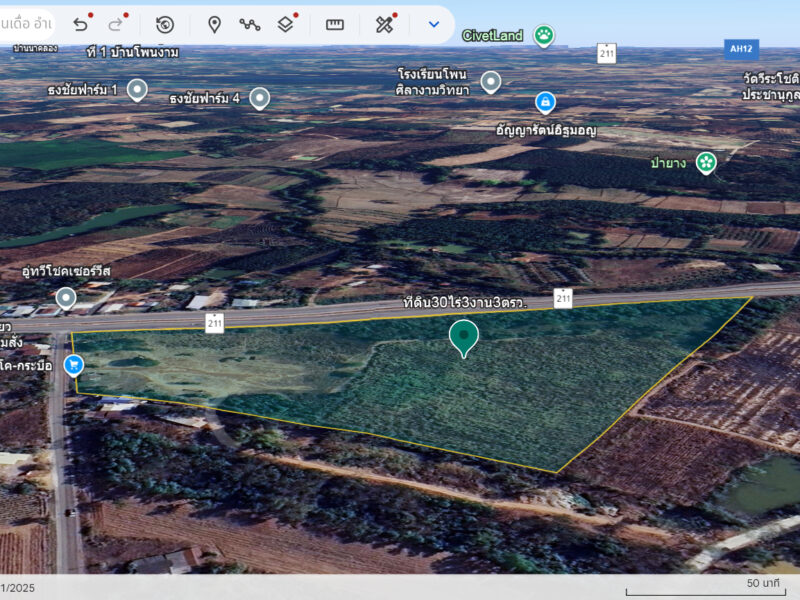This screenshot has width=800, height=600.
Task: Select the add placemark tool
Action: (x=214, y=25)
